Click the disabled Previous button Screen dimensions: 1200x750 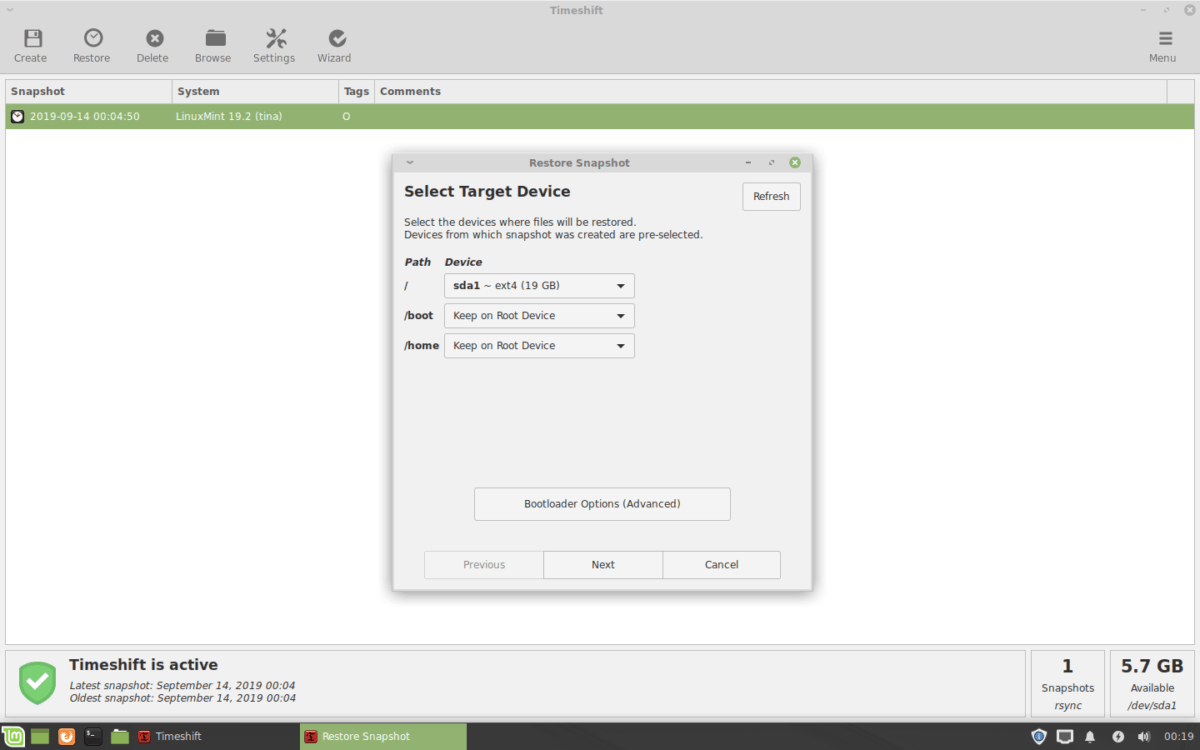(484, 565)
